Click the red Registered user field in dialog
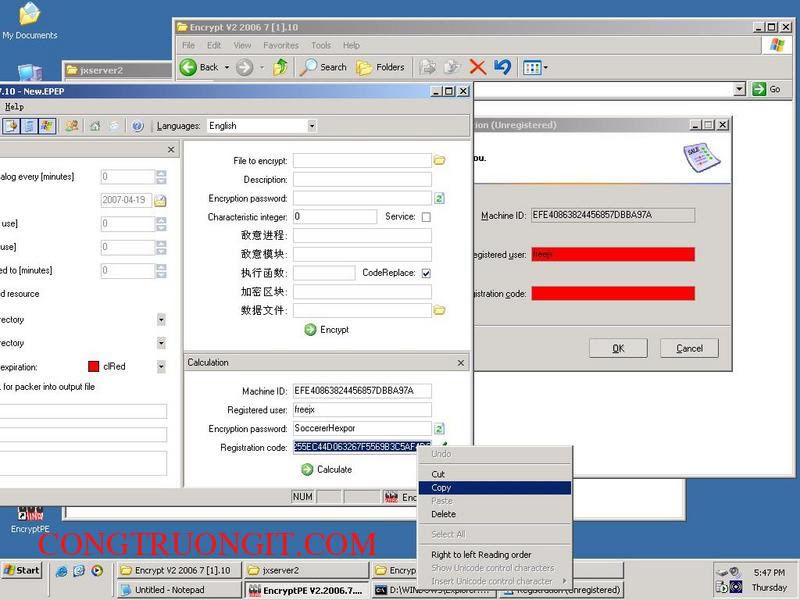The height and width of the screenshot is (600, 800). (x=613, y=254)
